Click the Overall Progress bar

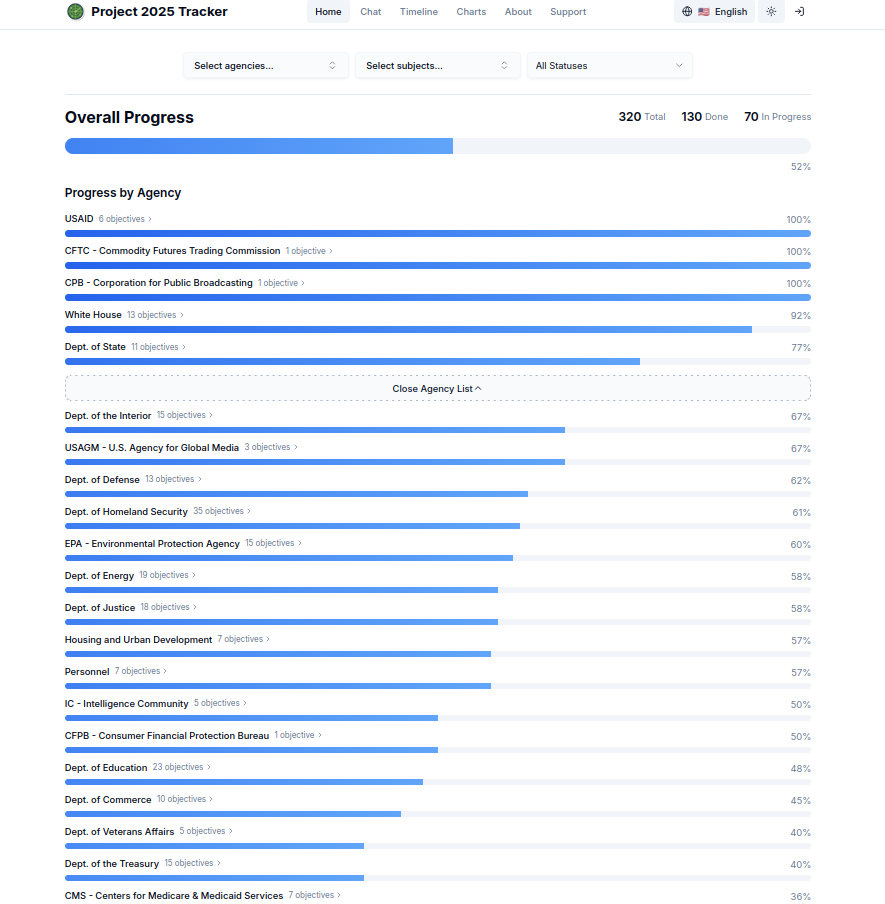point(438,146)
